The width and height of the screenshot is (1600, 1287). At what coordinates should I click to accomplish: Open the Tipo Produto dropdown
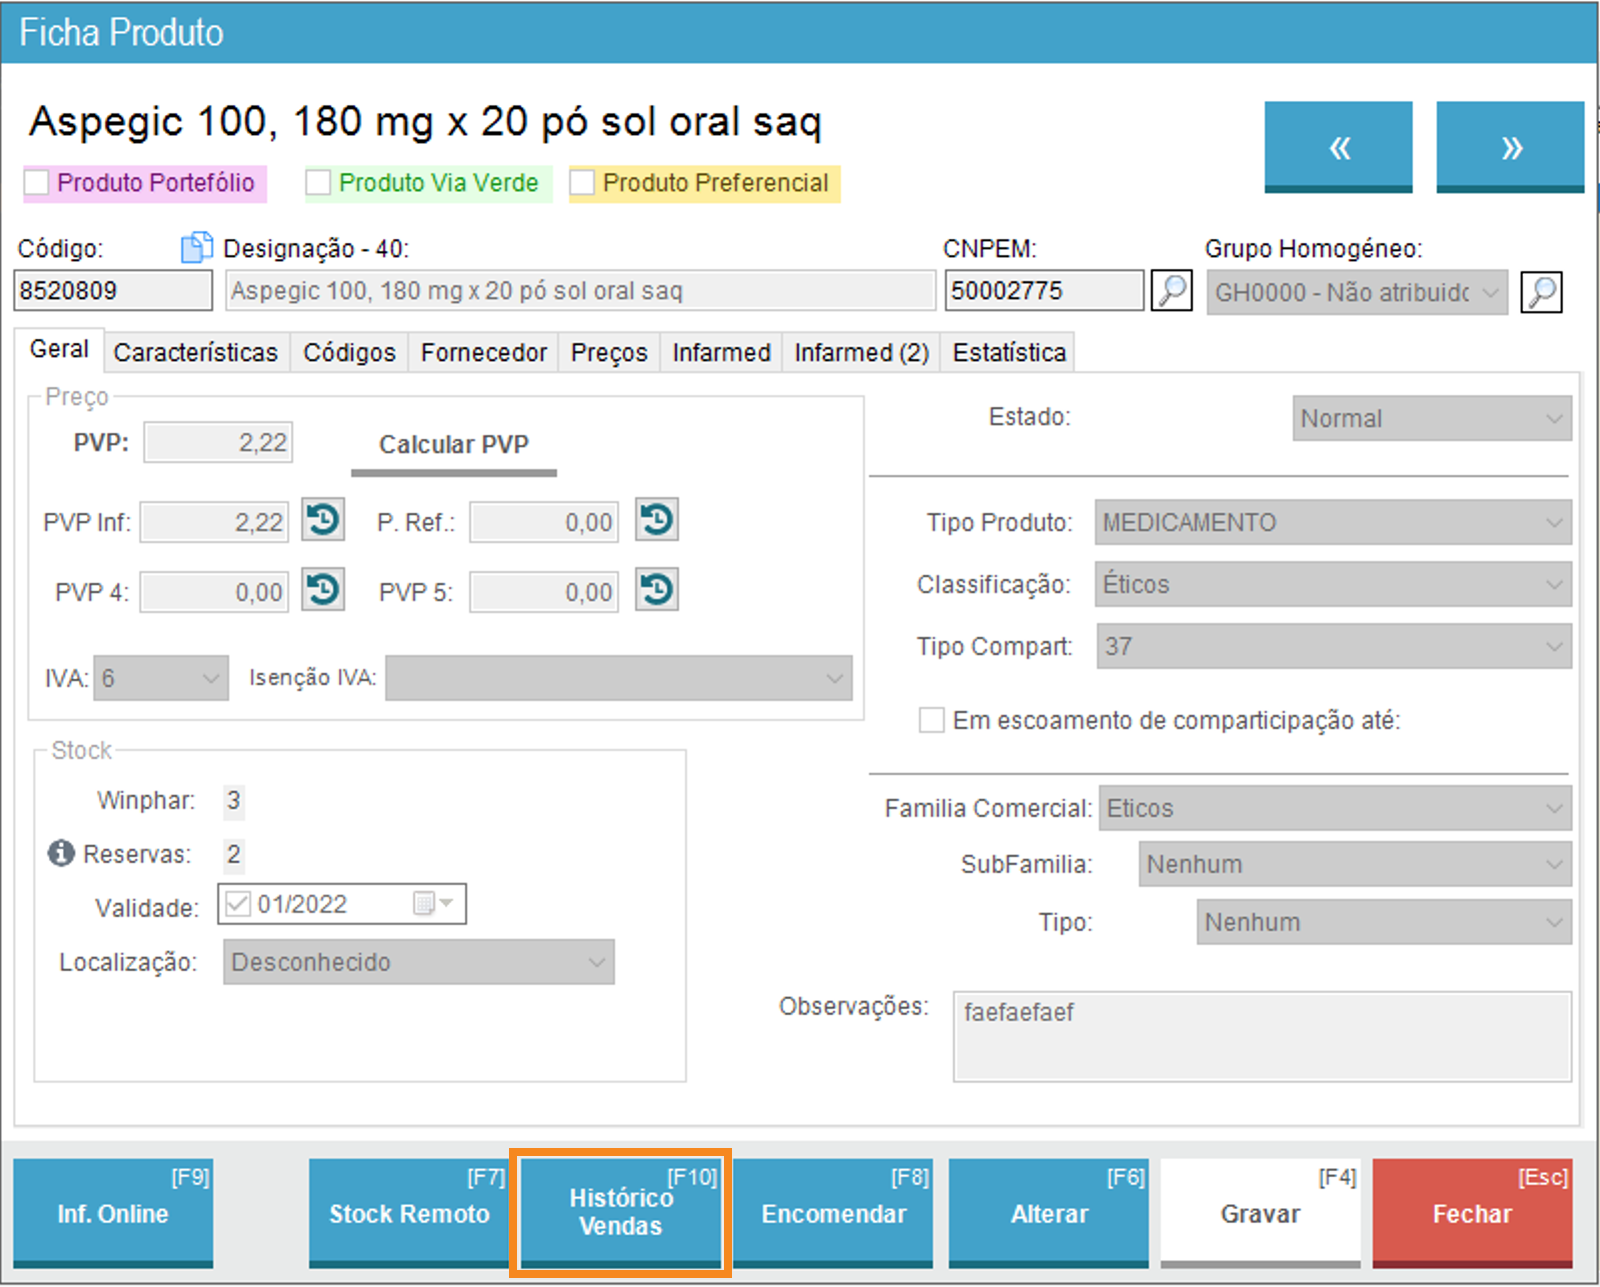(x=1332, y=522)
